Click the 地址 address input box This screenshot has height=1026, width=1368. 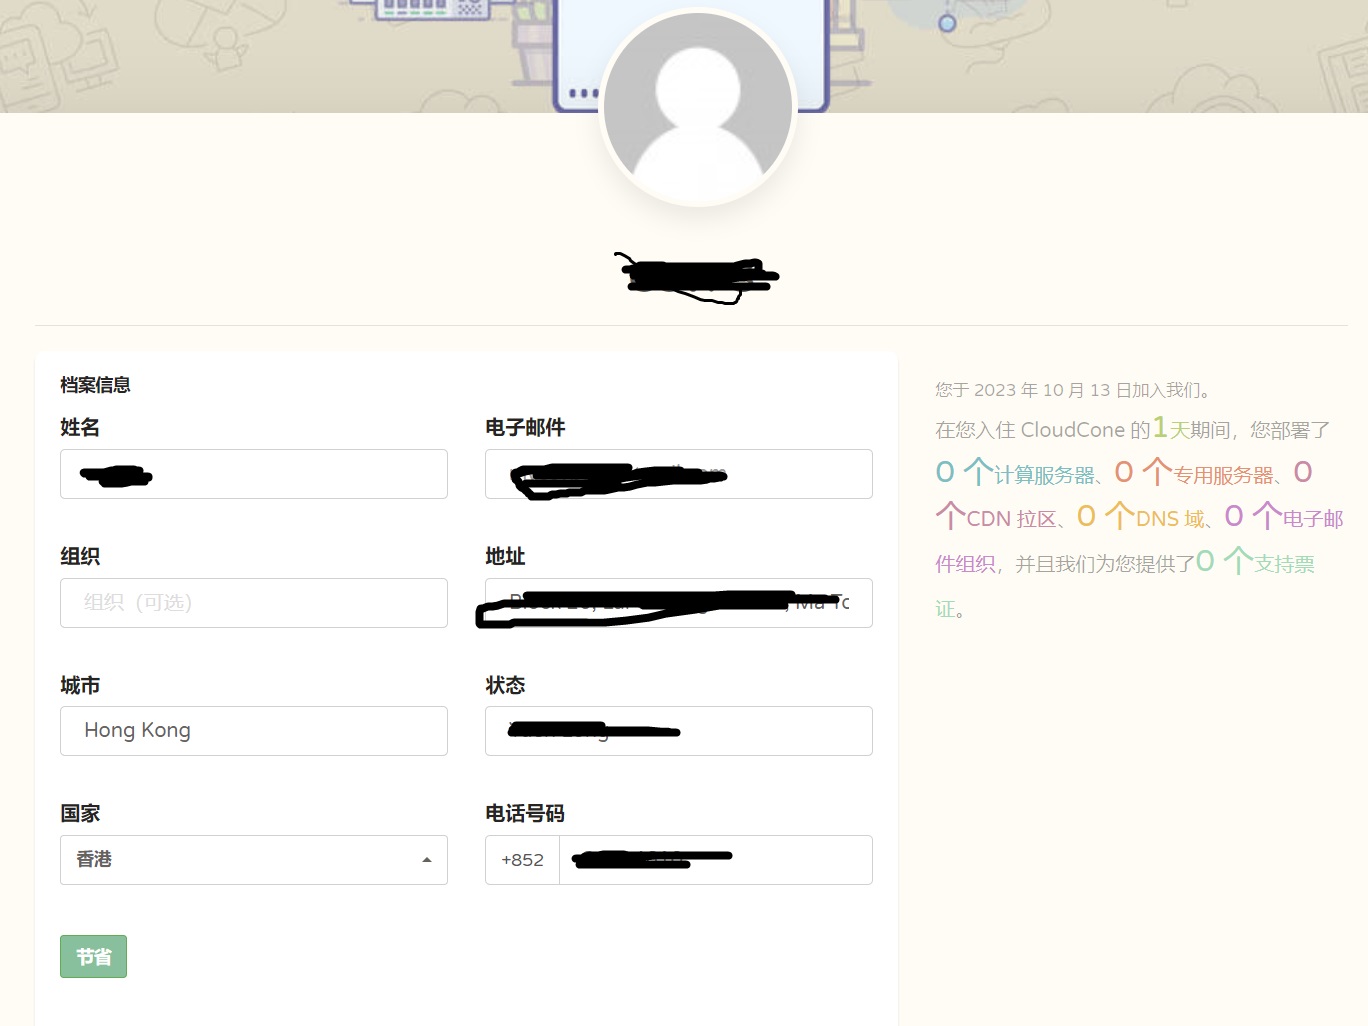pyautogui.click(x=678, y=603)
